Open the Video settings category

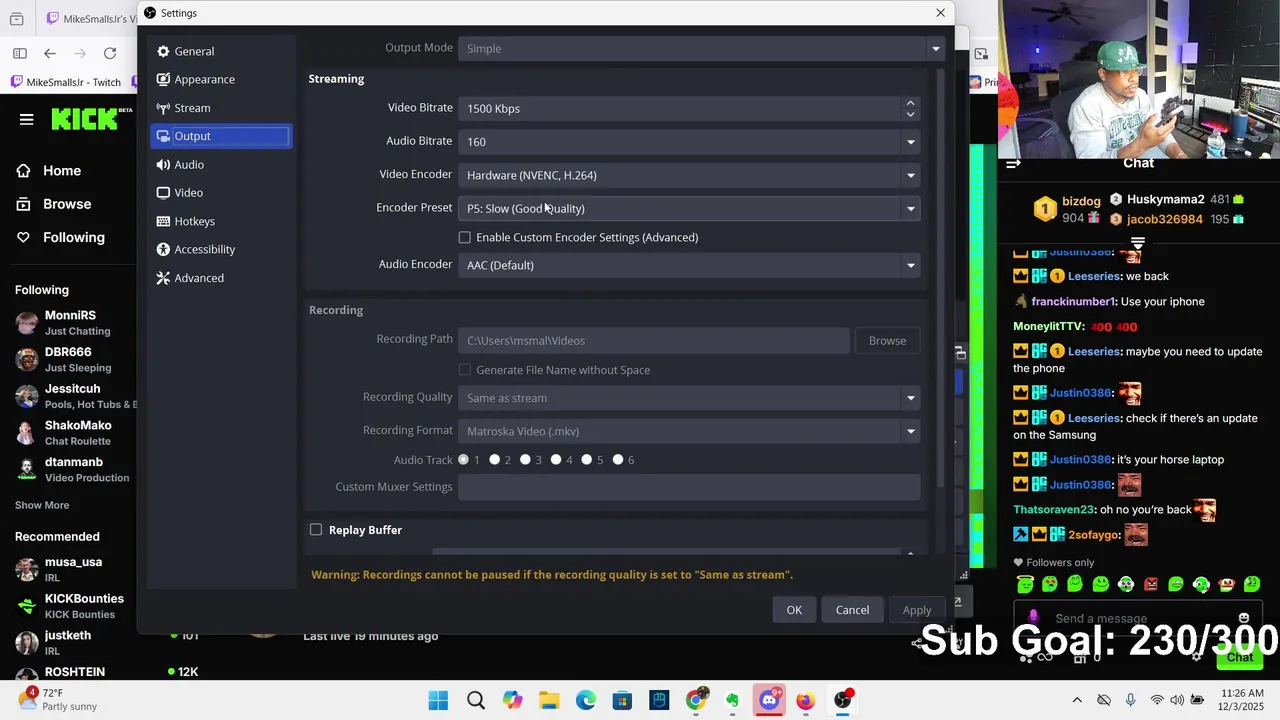(220, 192)
